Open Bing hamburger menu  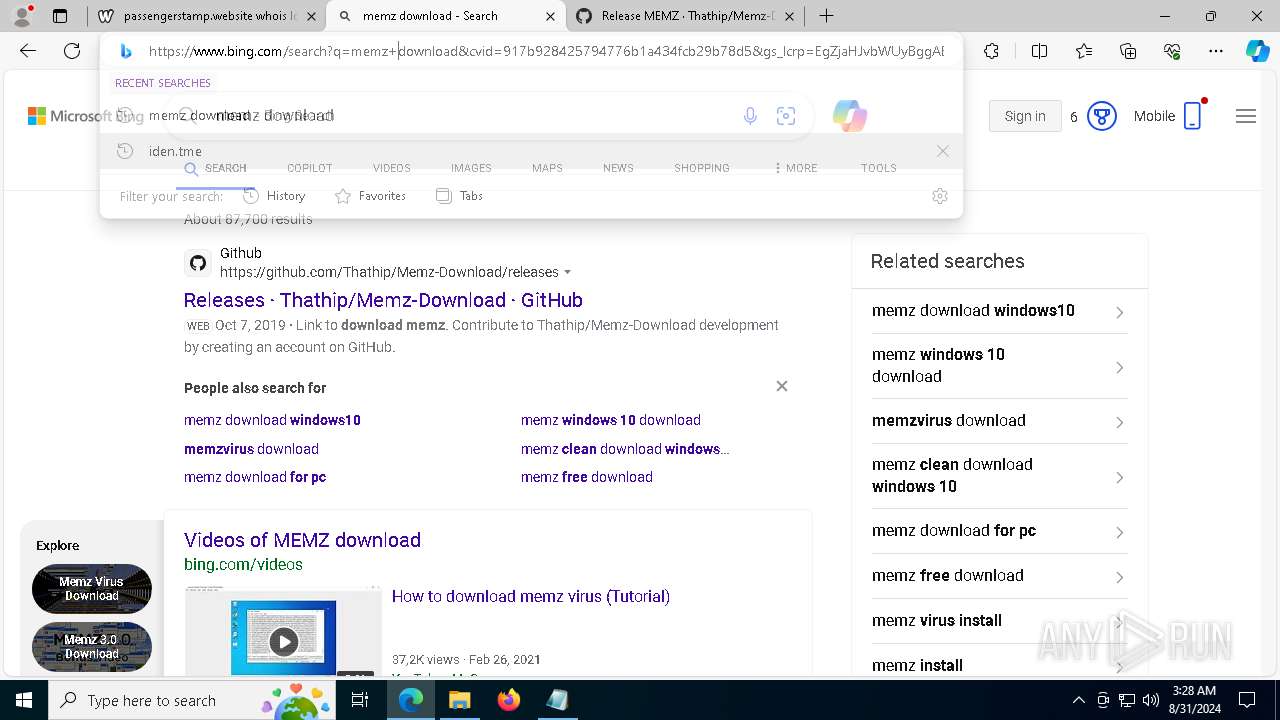coord(1245,116)
